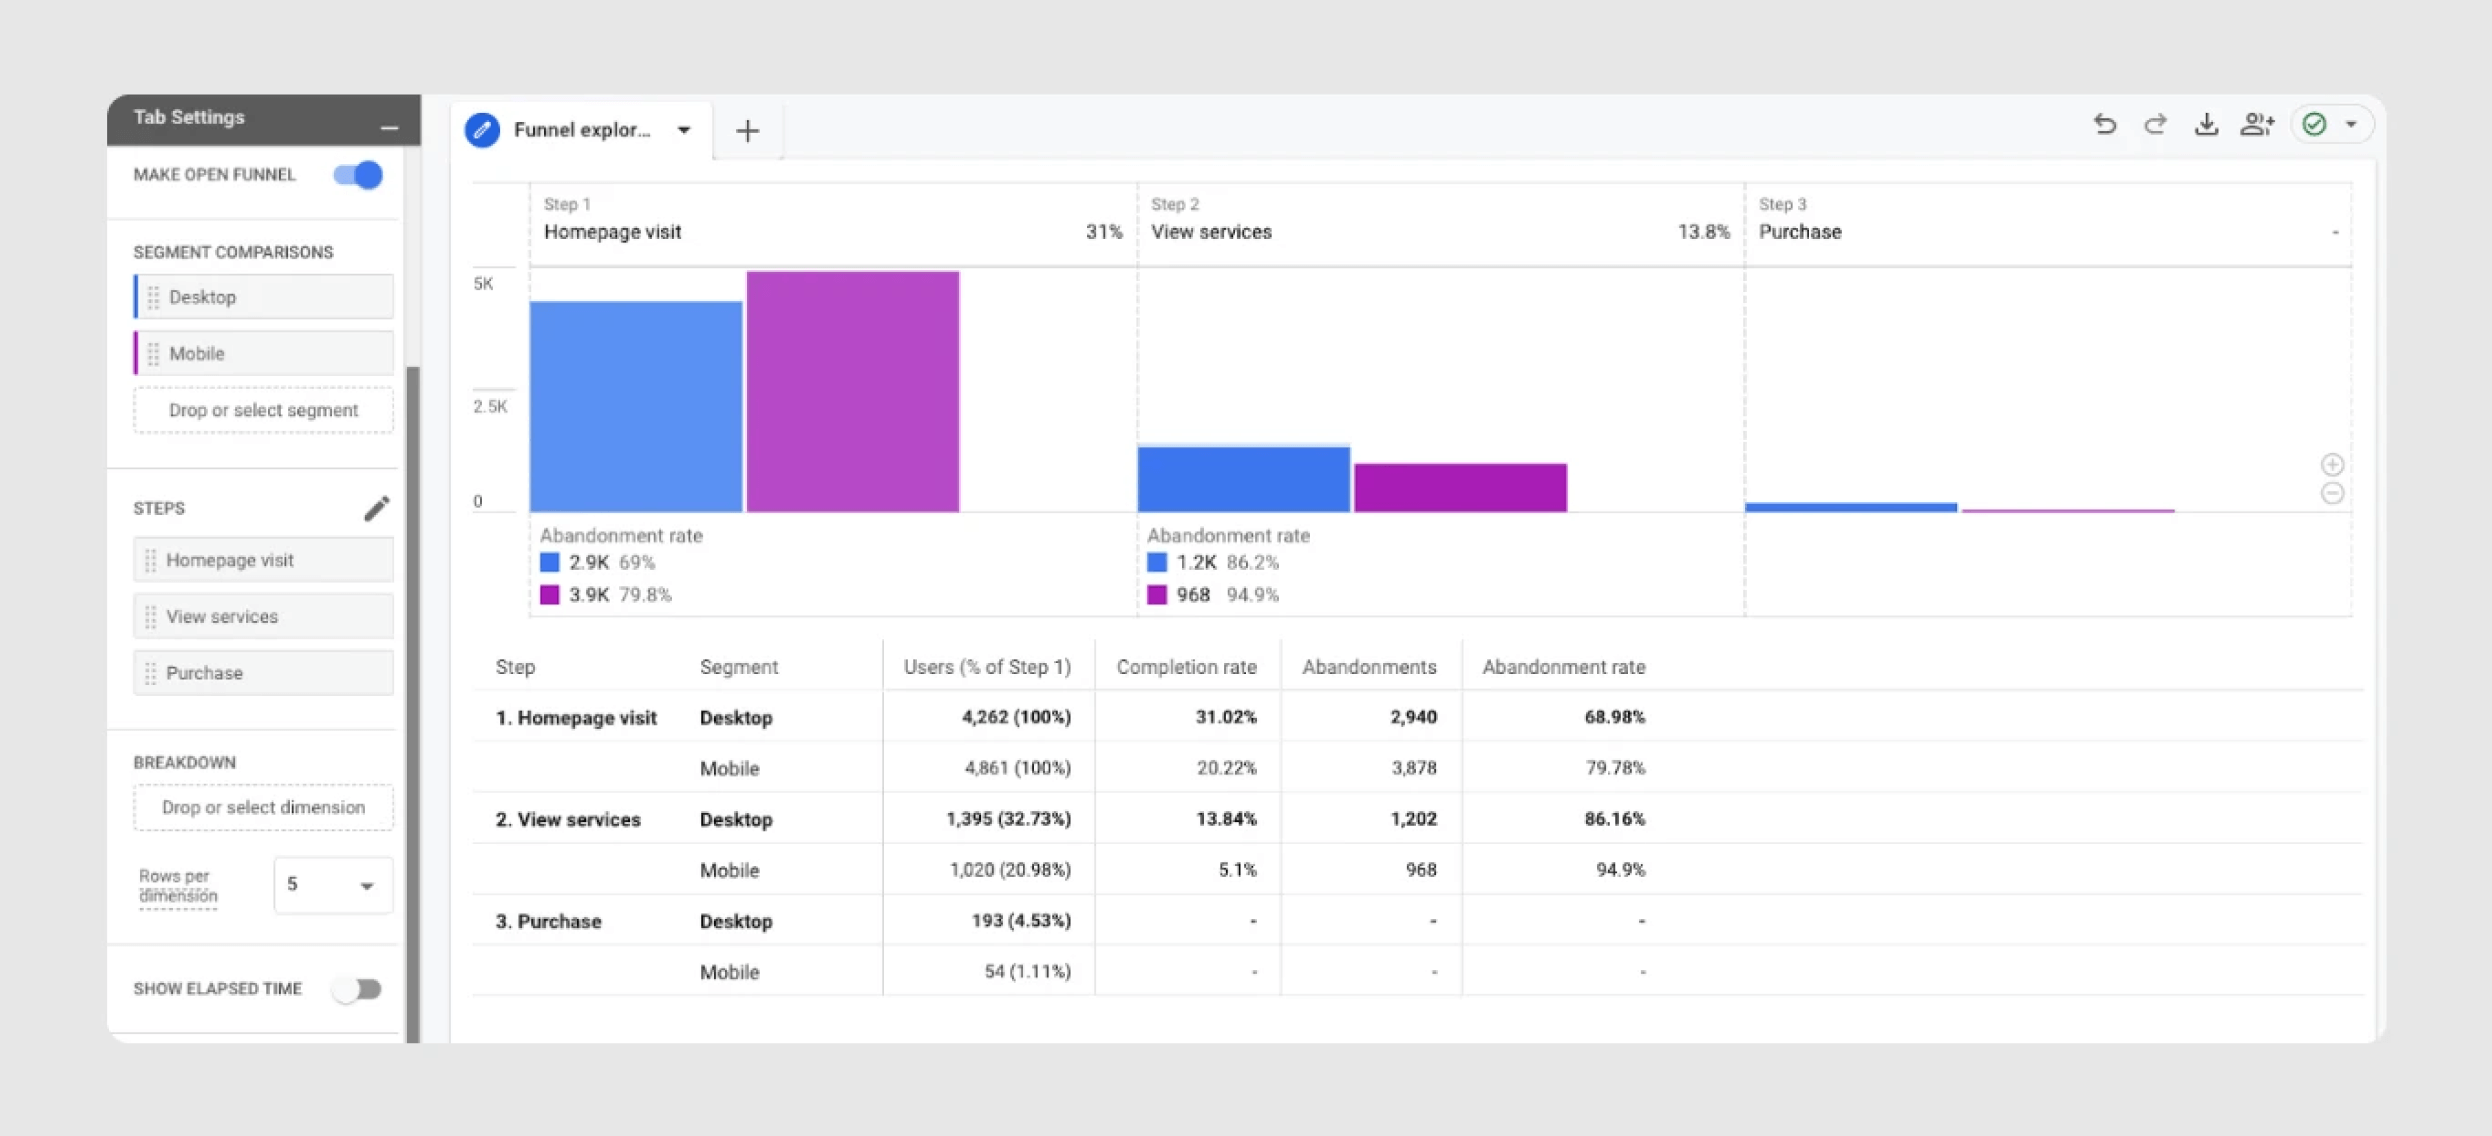The width and height of the screenshot is (2492, 1136).
Task: Open the Rows per dimension dropdown
Action: point(332,885)
